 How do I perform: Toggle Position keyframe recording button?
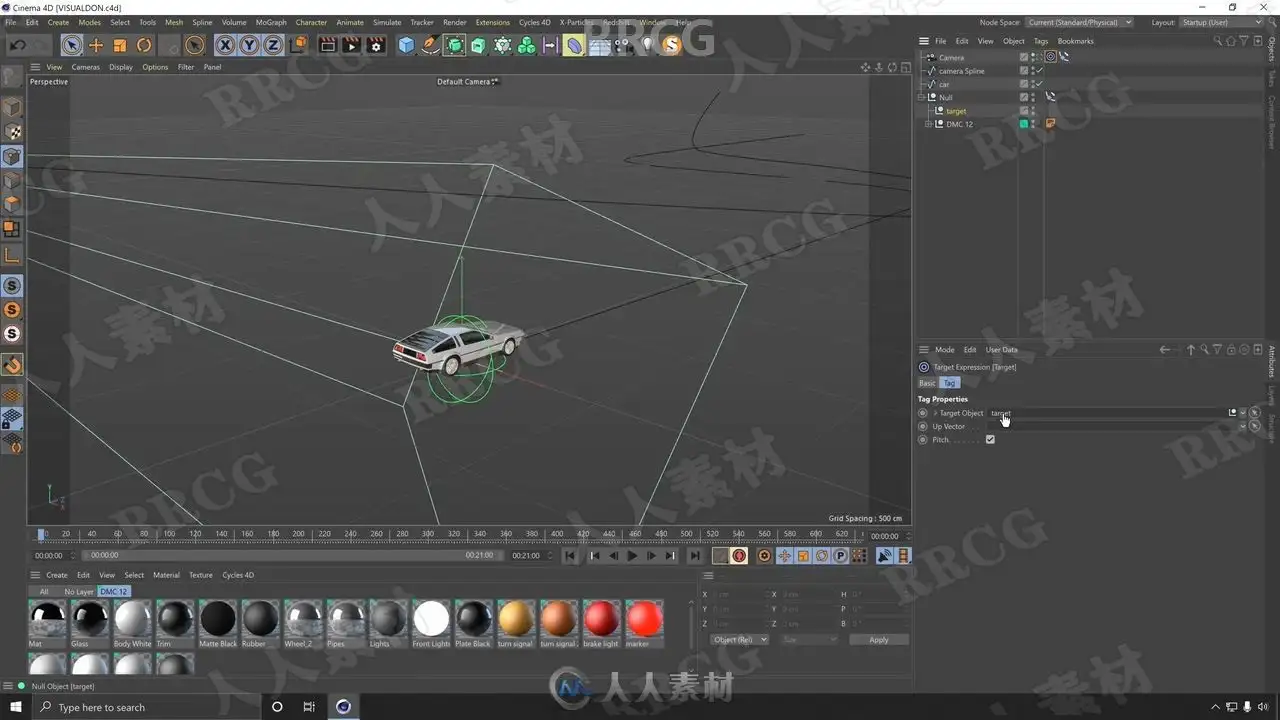pos(784,556)
